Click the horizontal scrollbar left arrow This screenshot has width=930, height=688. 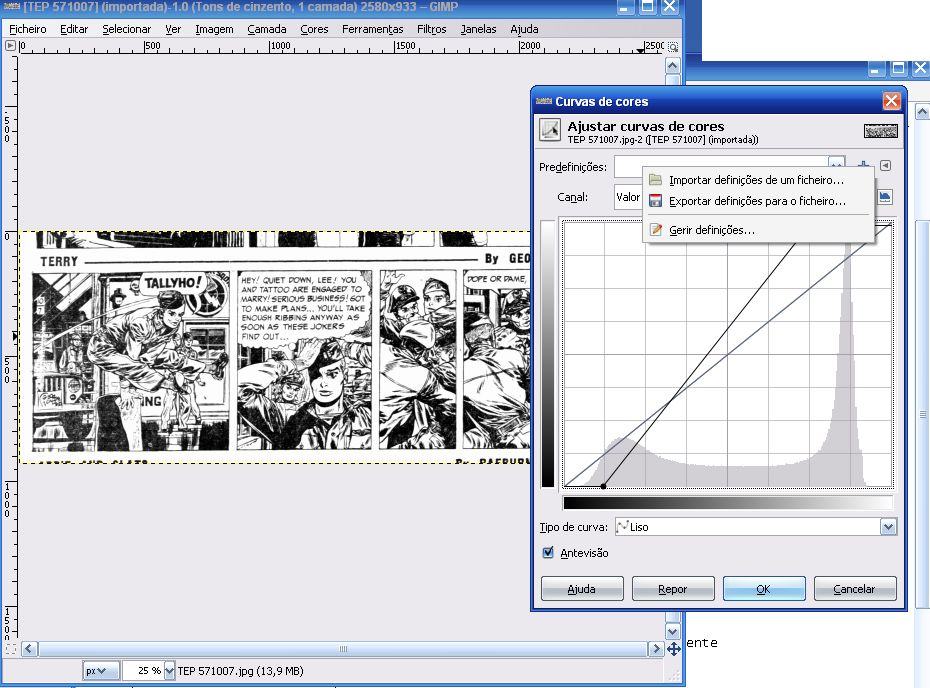click(x=30, y=649)
